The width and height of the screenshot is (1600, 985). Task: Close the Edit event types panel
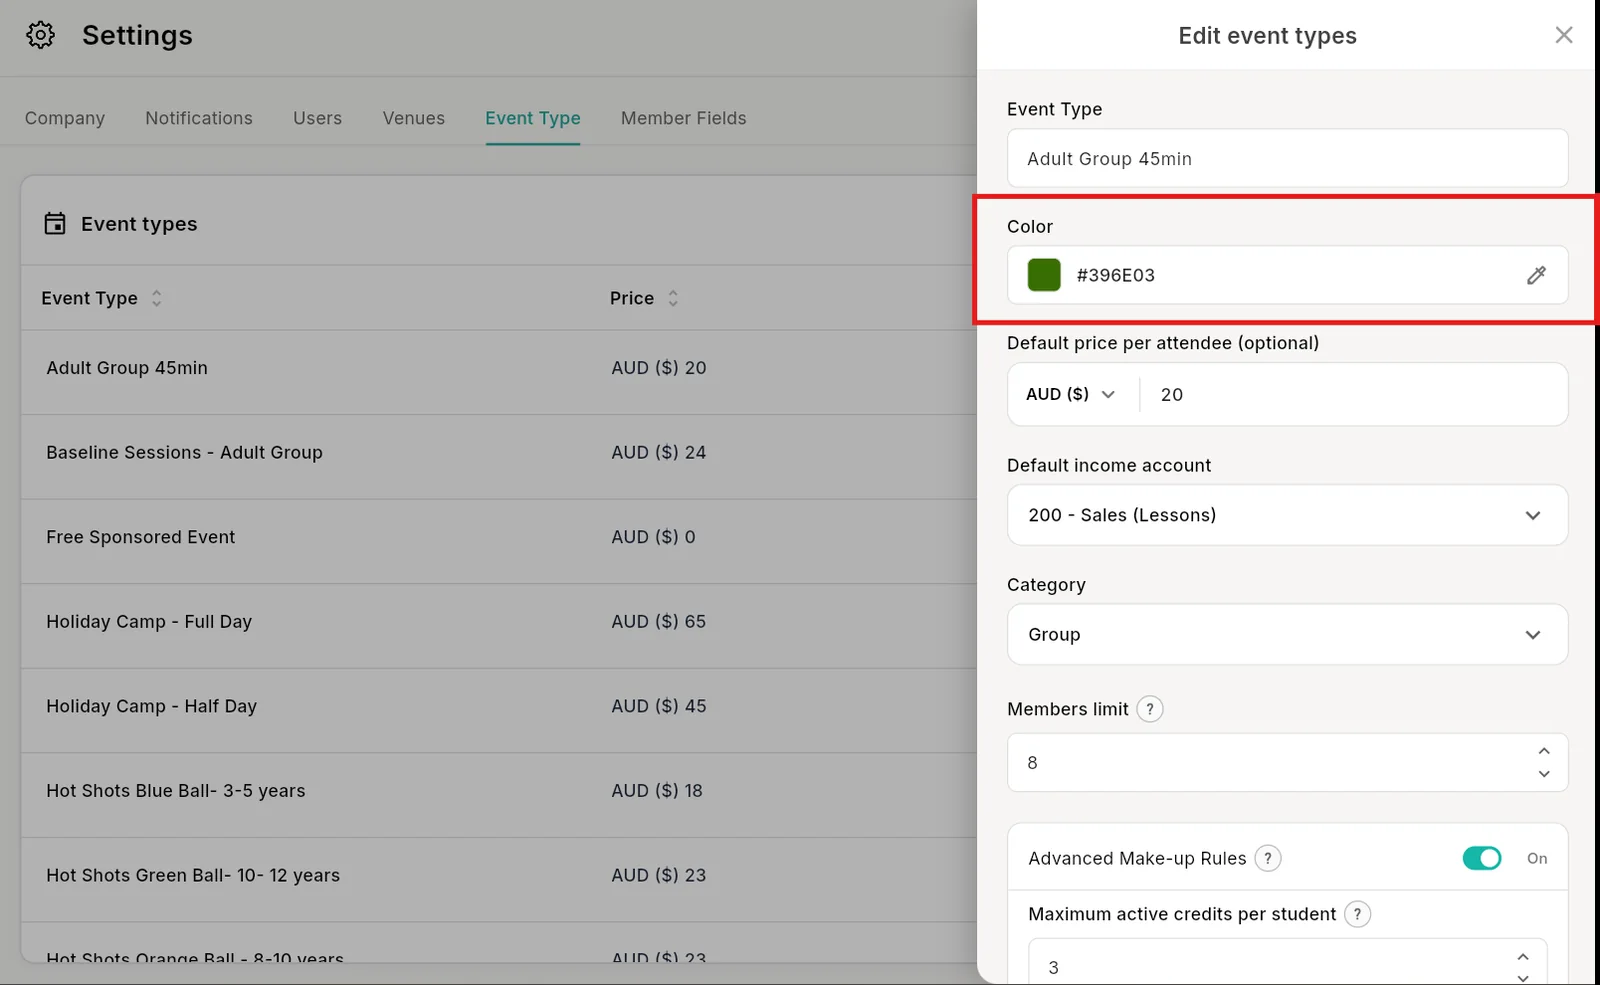point(1564,36)
